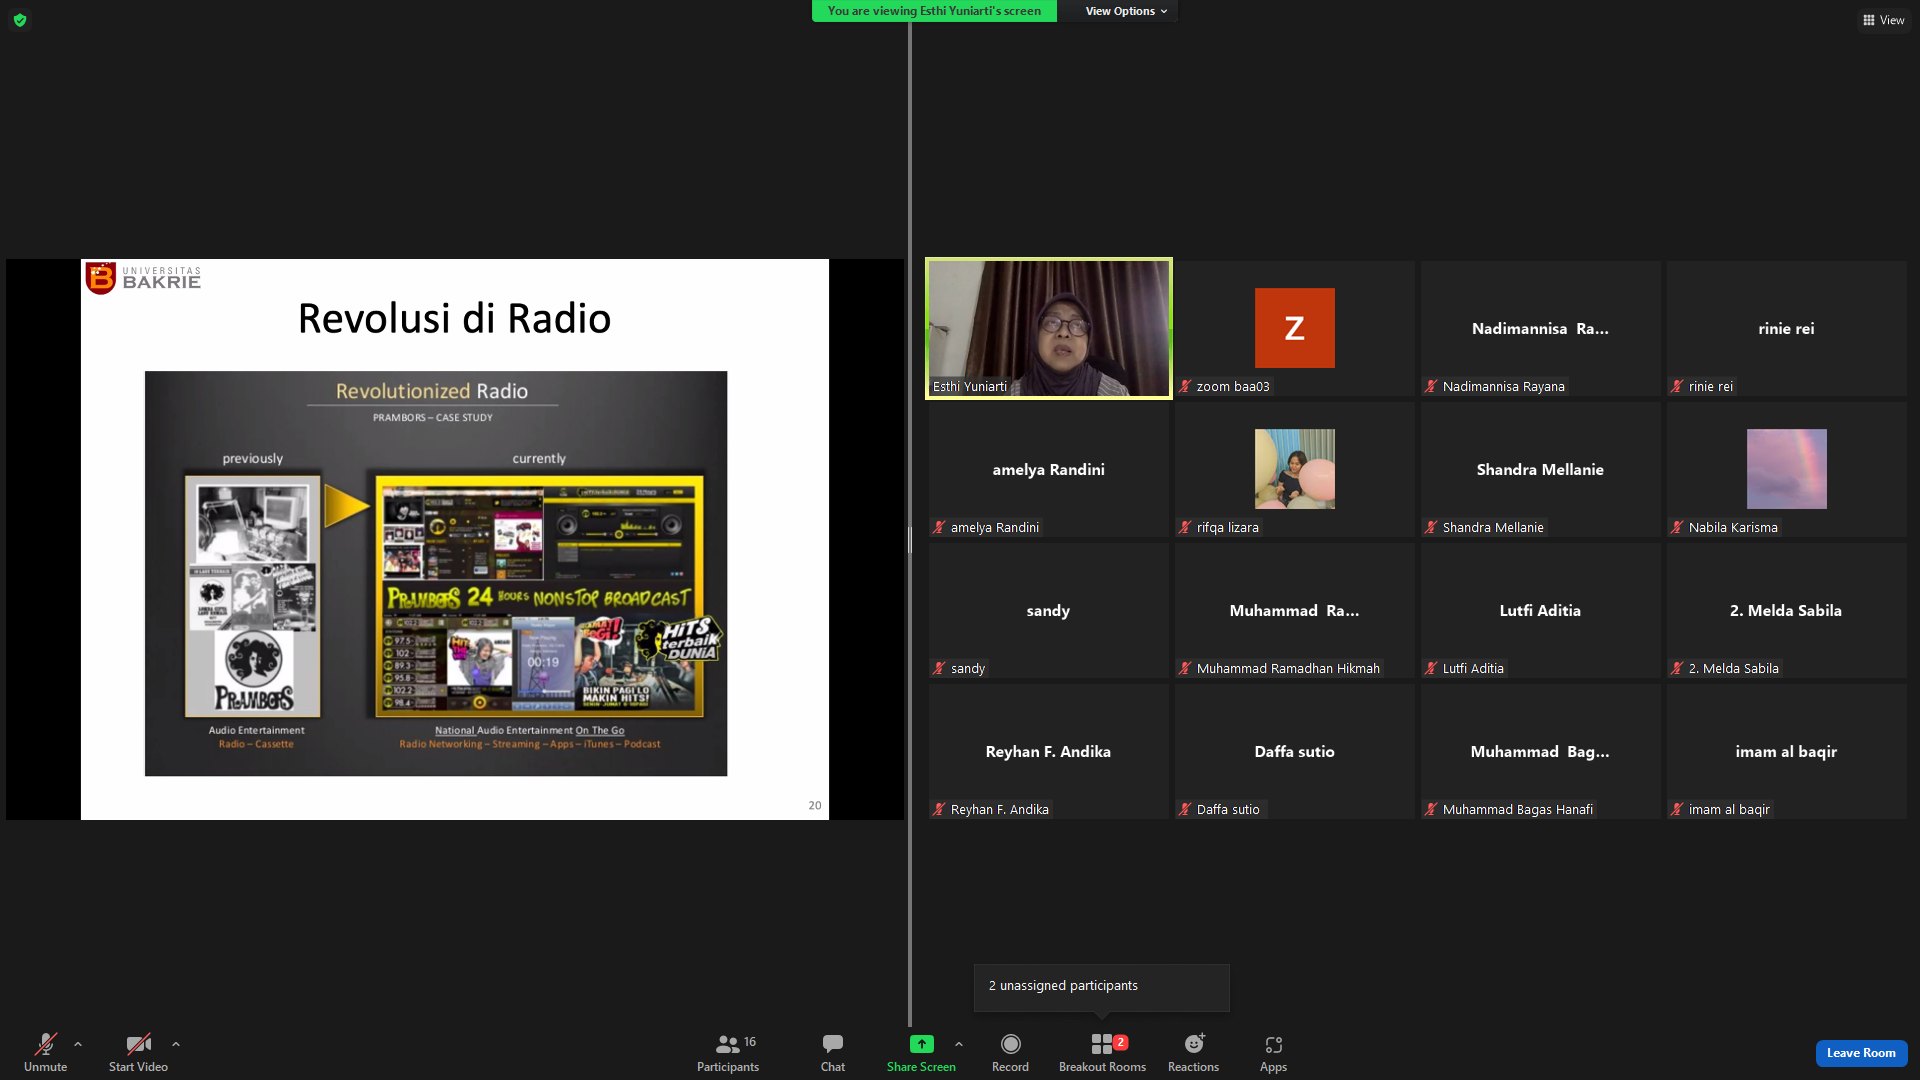The width and height of the screenshot is (1920, 1080).
Task: Click the muted mic icon beside 'sandy'
Action: pos(939,669)
